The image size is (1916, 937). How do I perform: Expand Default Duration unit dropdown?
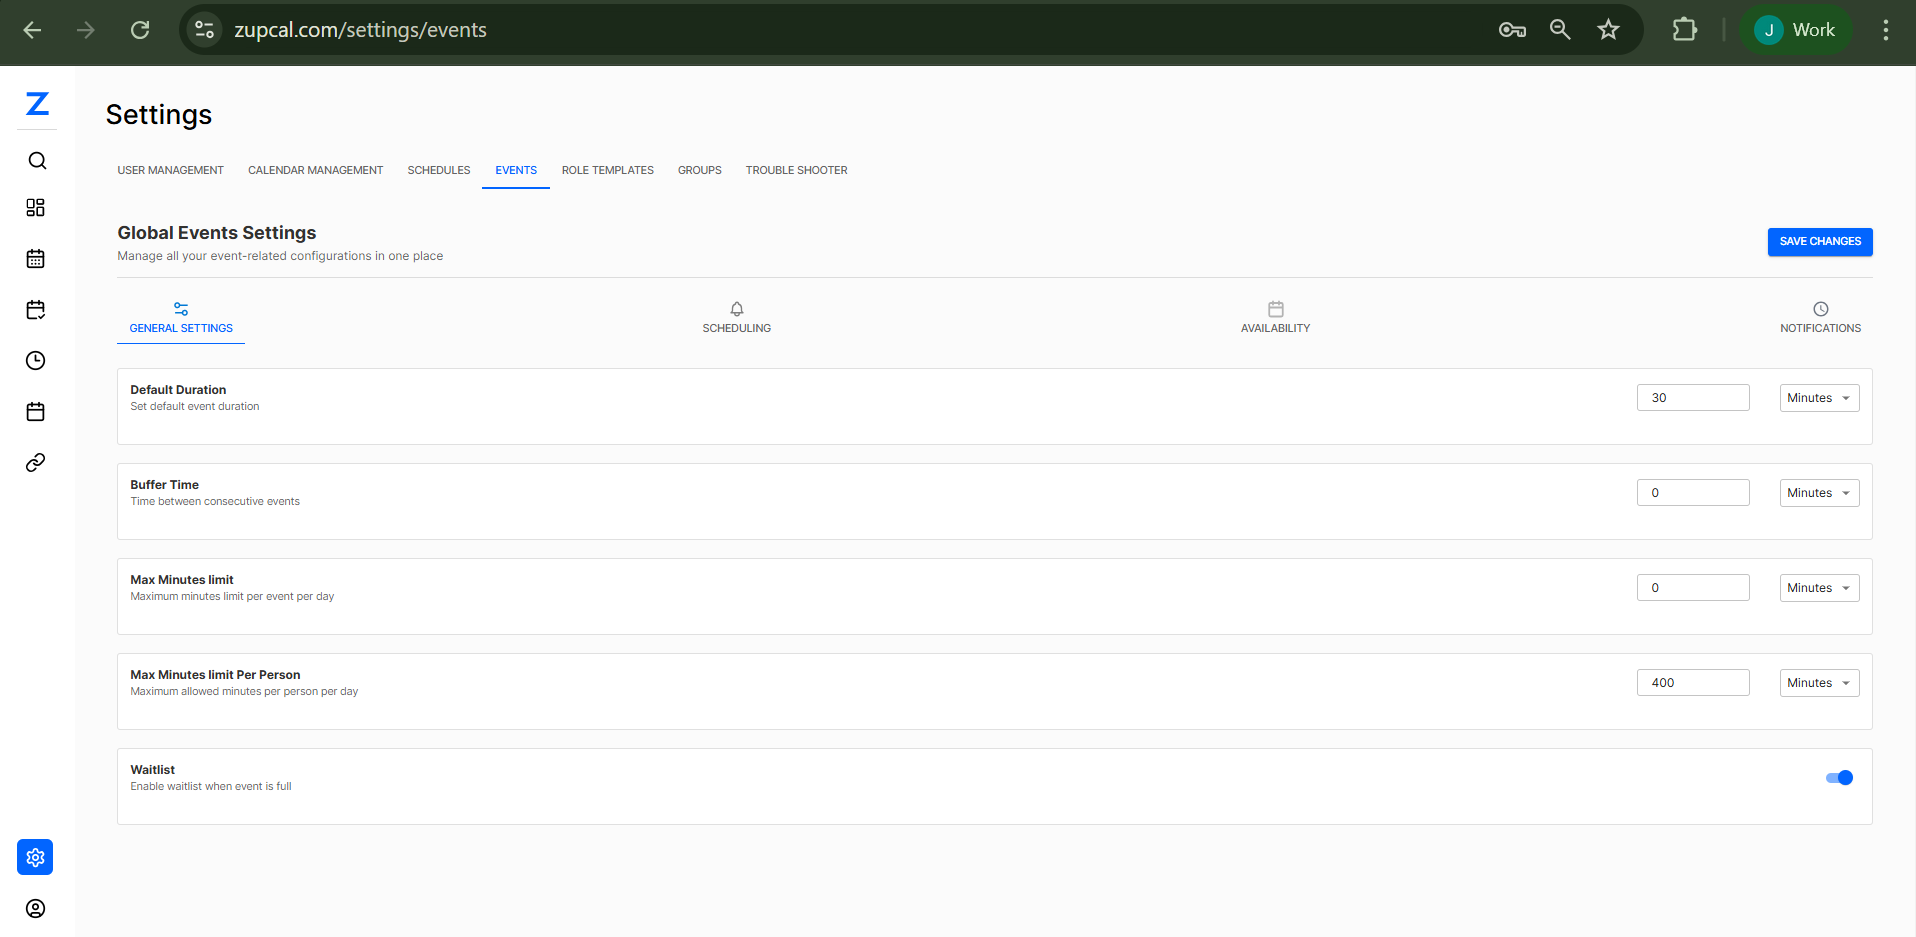[x=1819, y=398]
